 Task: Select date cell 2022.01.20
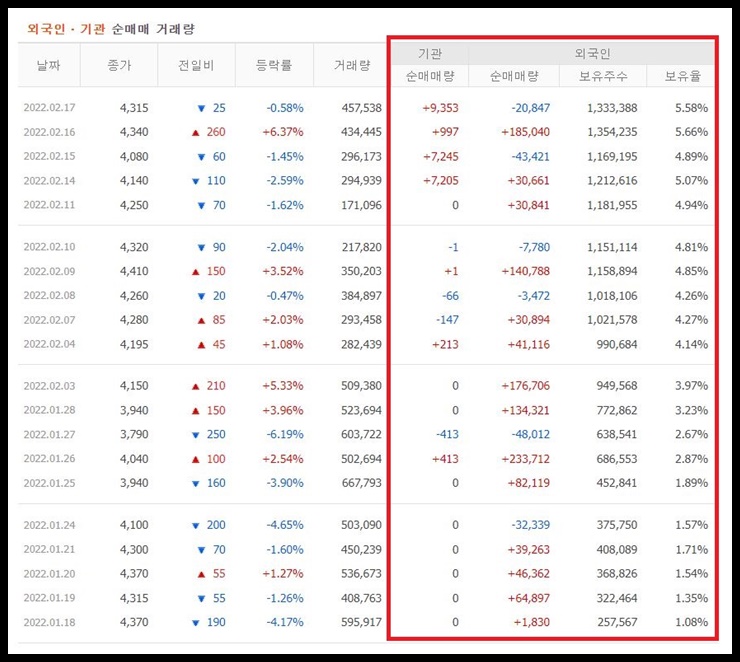pyautogui.click(x=50, y=574)
